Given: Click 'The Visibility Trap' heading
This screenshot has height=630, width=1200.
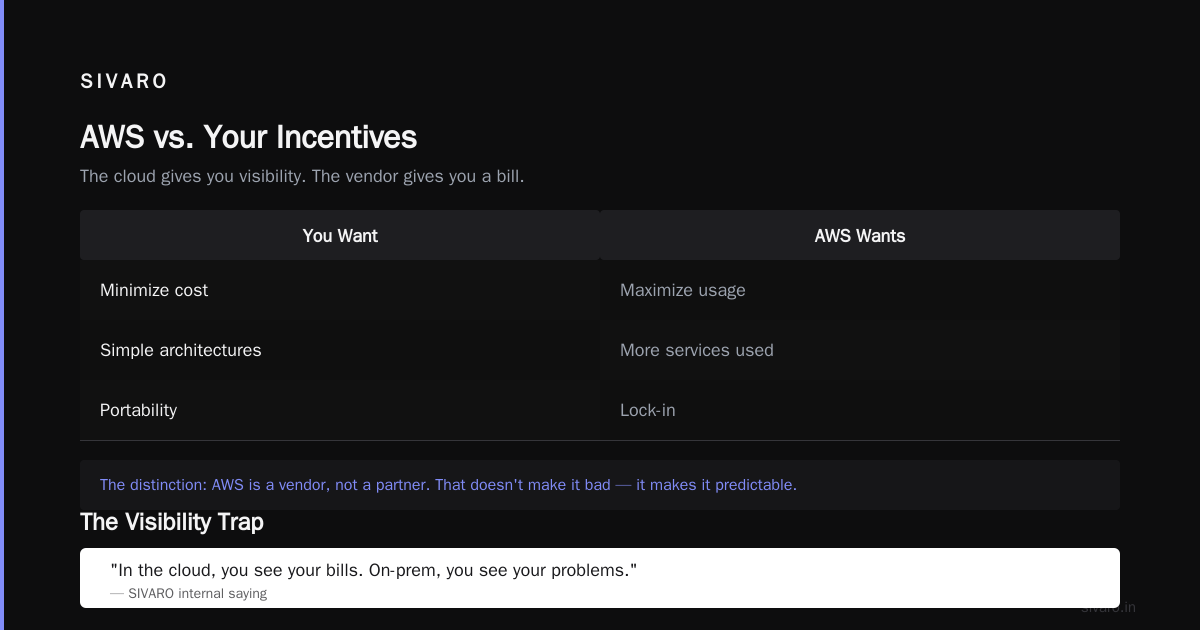Looking at the screenshot, I should click(x=172, y=522).
